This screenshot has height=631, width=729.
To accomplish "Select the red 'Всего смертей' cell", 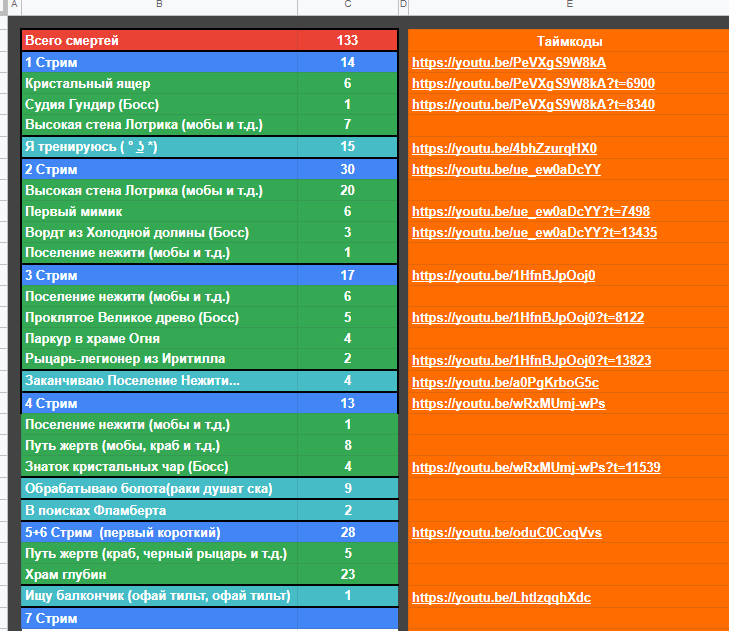I will tap(160, 41).
